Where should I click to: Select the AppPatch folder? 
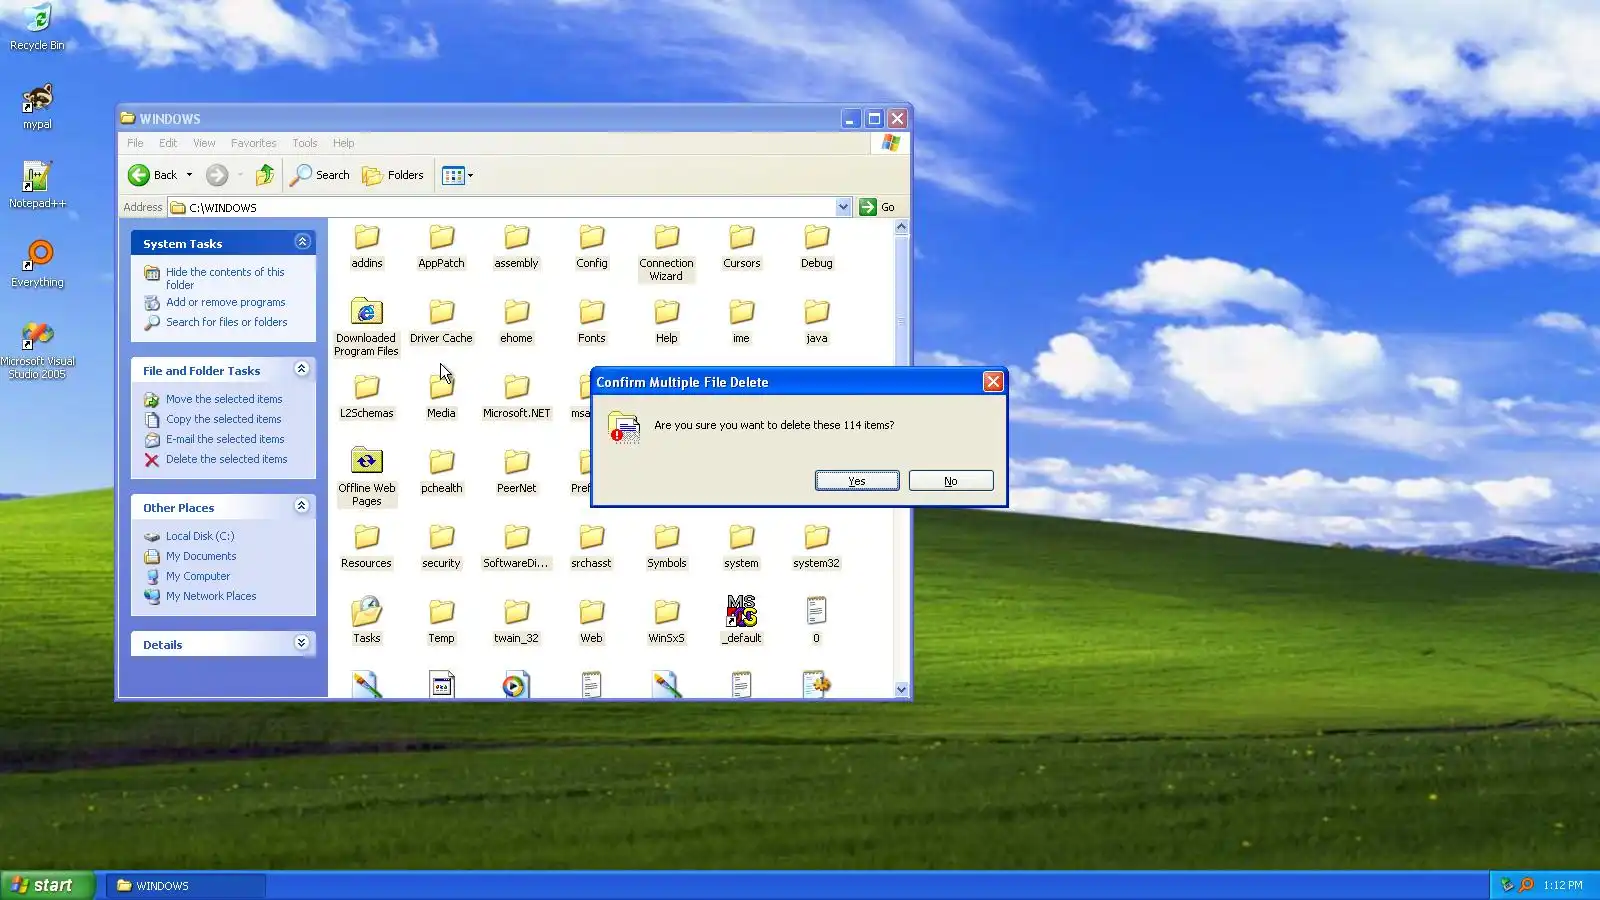coord(441,247)
